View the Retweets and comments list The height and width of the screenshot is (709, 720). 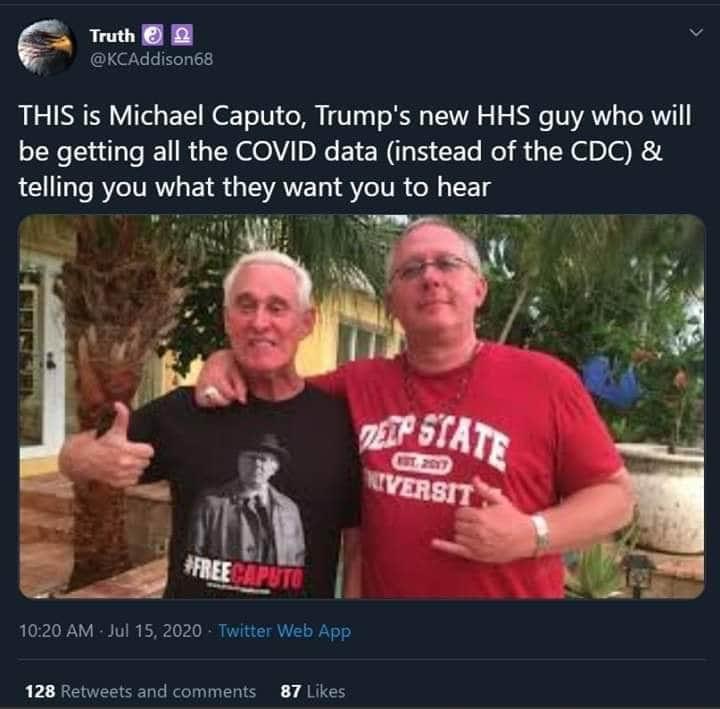[x=158, y=691]
